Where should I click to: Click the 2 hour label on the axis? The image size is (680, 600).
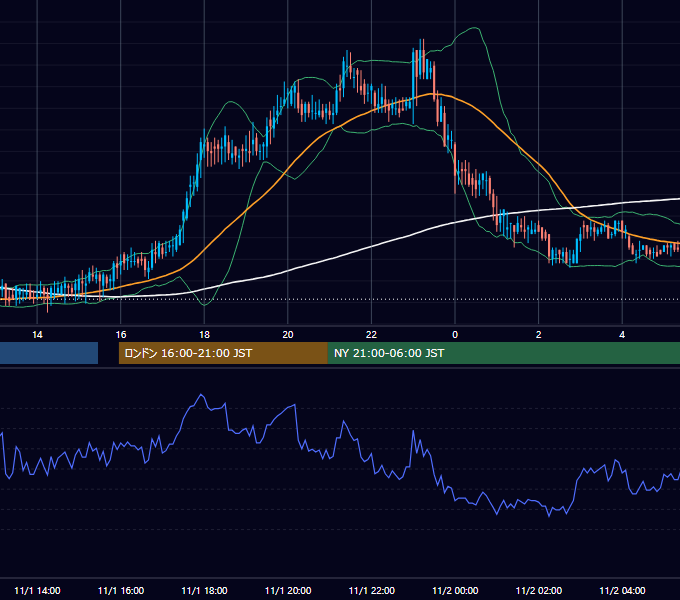click(x=539, y=335)
